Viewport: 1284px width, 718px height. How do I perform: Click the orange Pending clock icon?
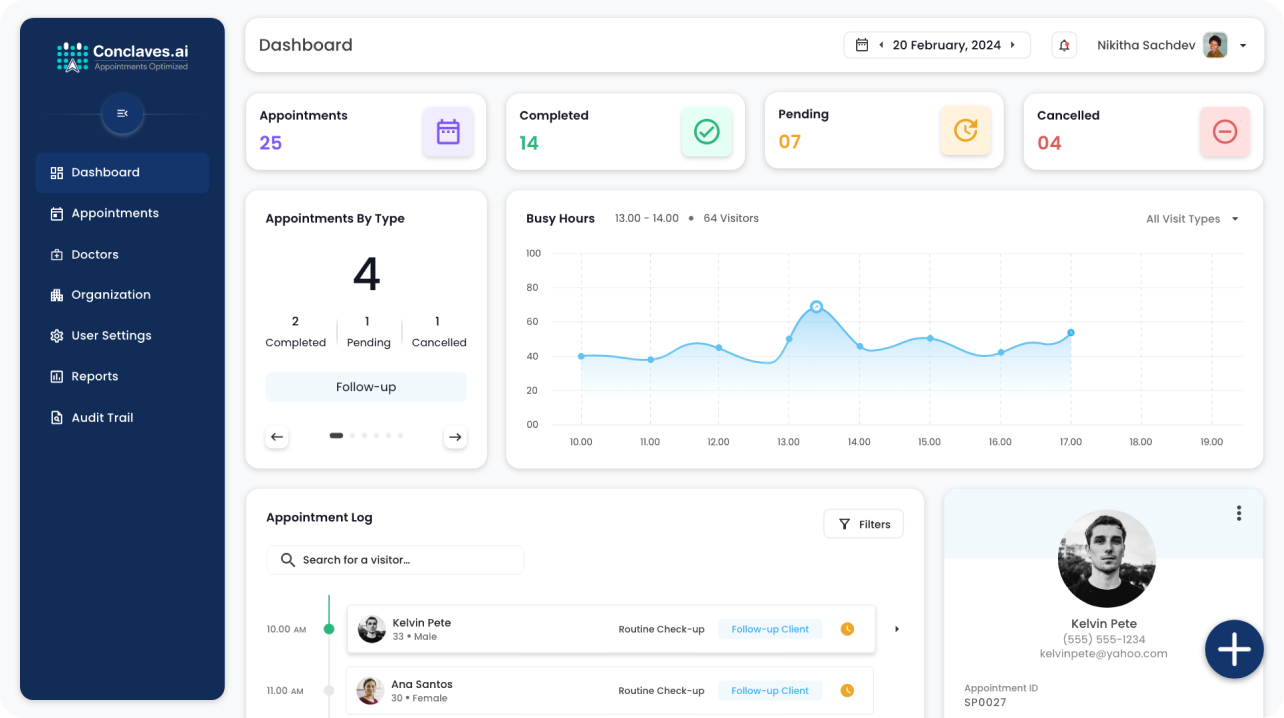[965, 131]
